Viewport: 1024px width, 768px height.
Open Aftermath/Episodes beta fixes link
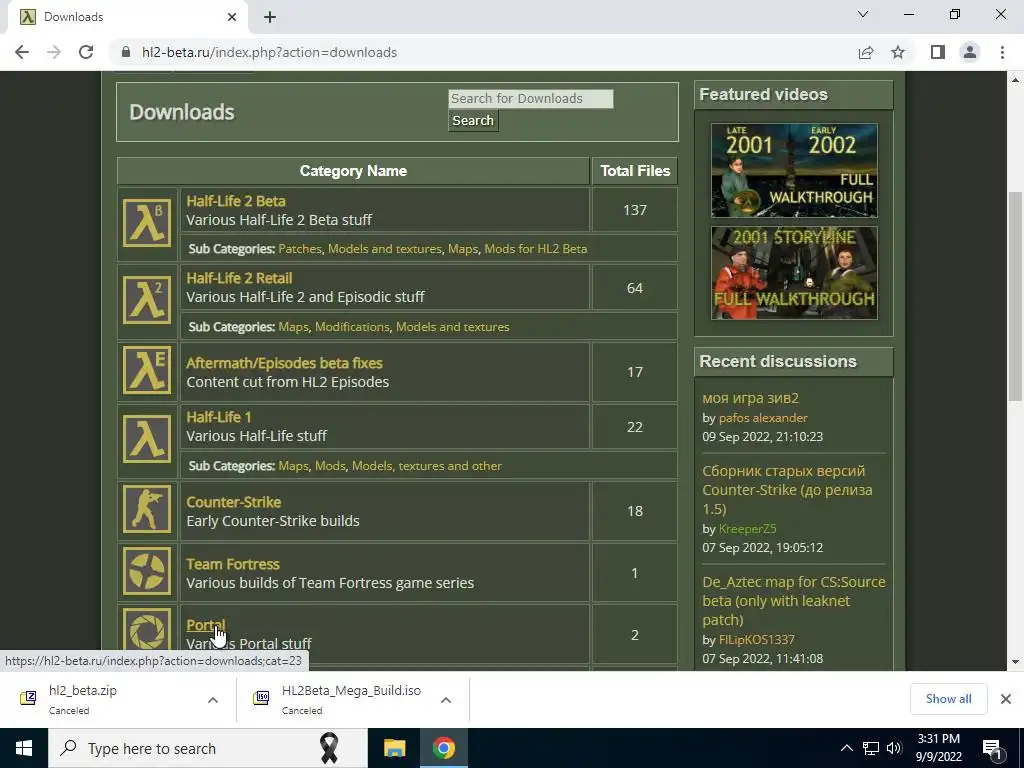coord(284,363)
